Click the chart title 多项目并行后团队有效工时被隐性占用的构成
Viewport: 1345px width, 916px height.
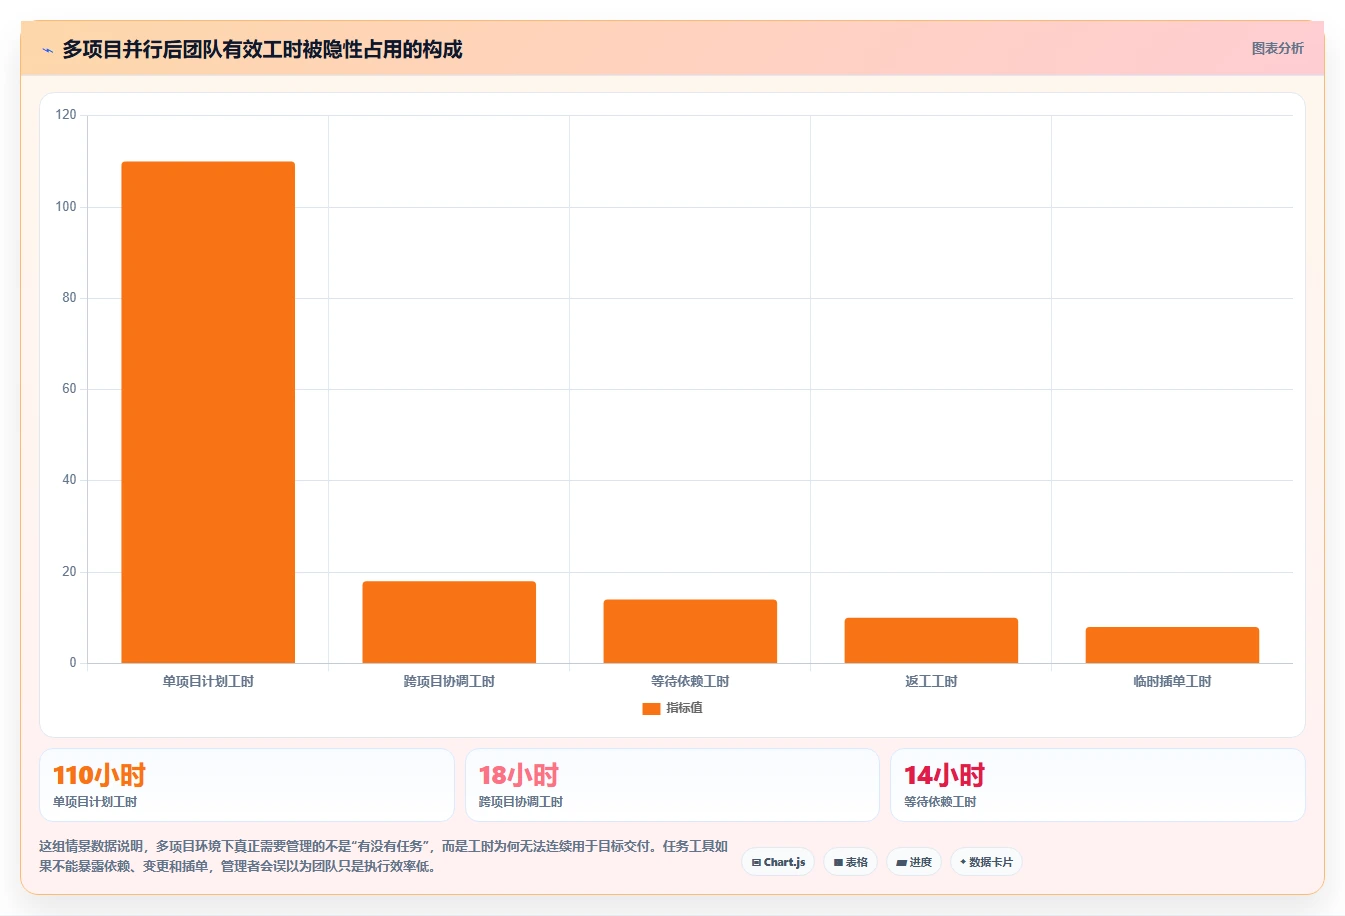(262, 49)
